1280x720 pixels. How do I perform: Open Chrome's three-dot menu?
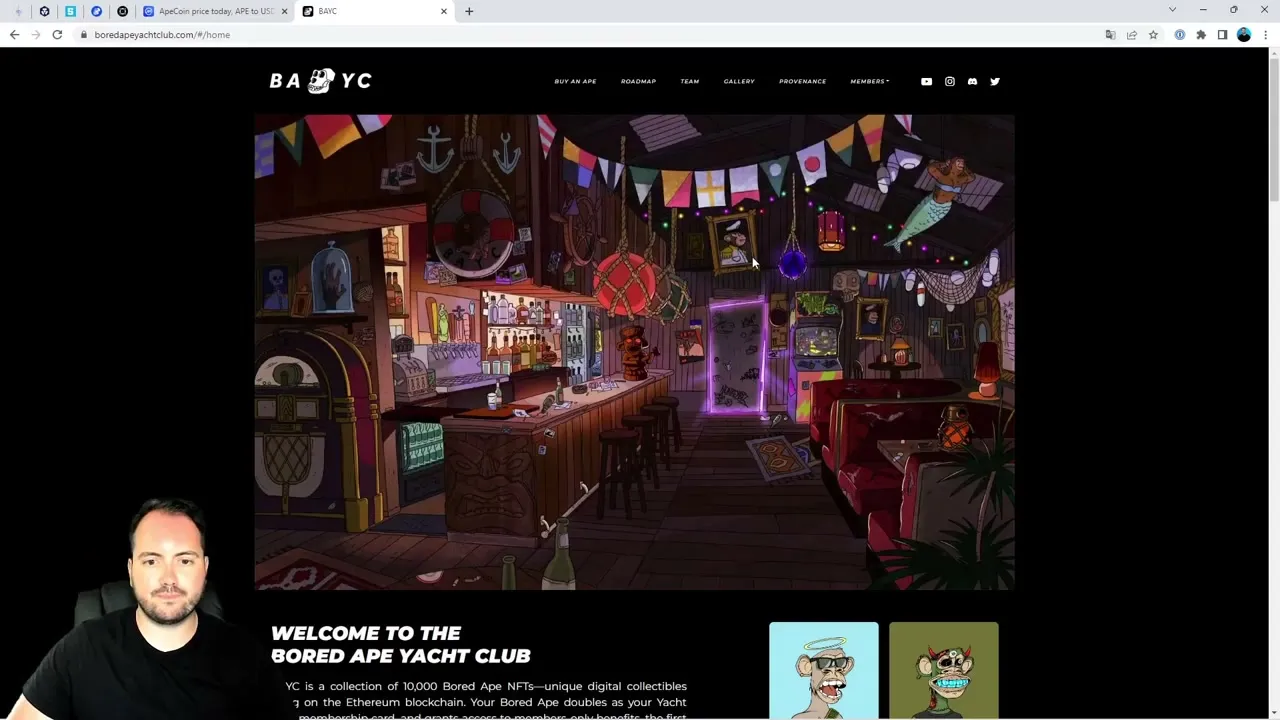point(1266,34)
